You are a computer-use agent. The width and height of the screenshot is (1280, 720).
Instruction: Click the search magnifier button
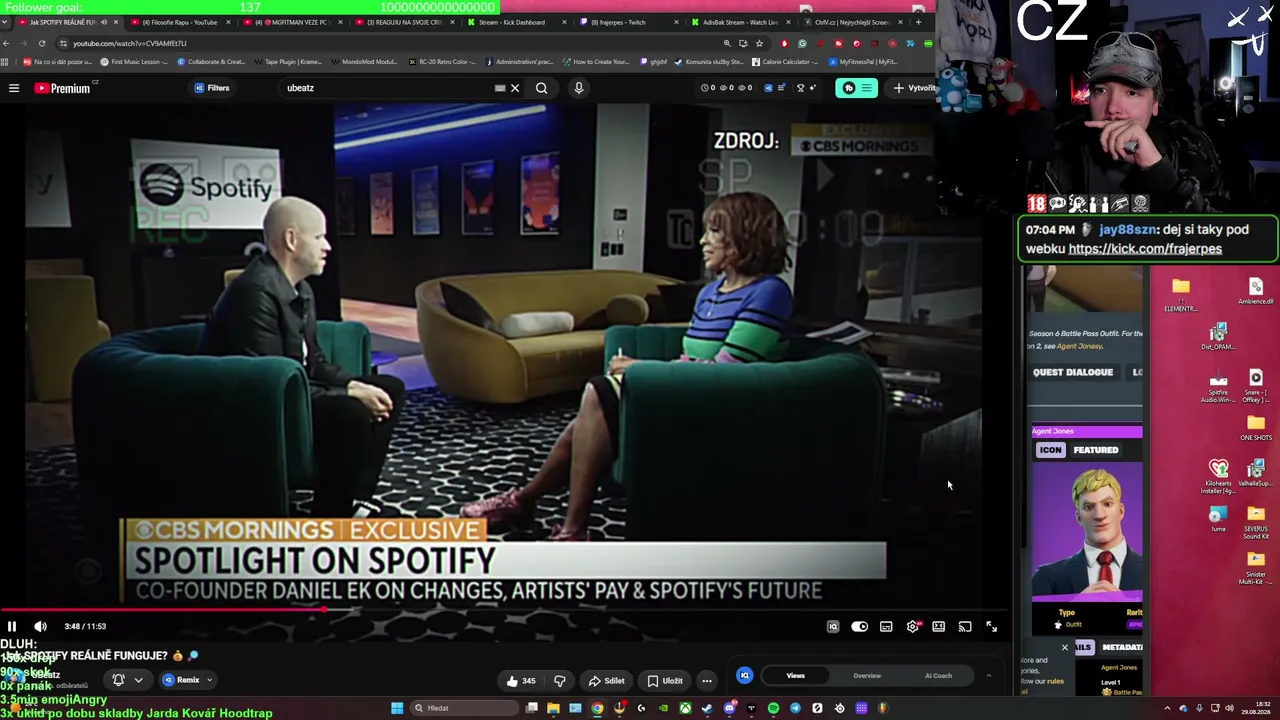(x=541, y=88)
